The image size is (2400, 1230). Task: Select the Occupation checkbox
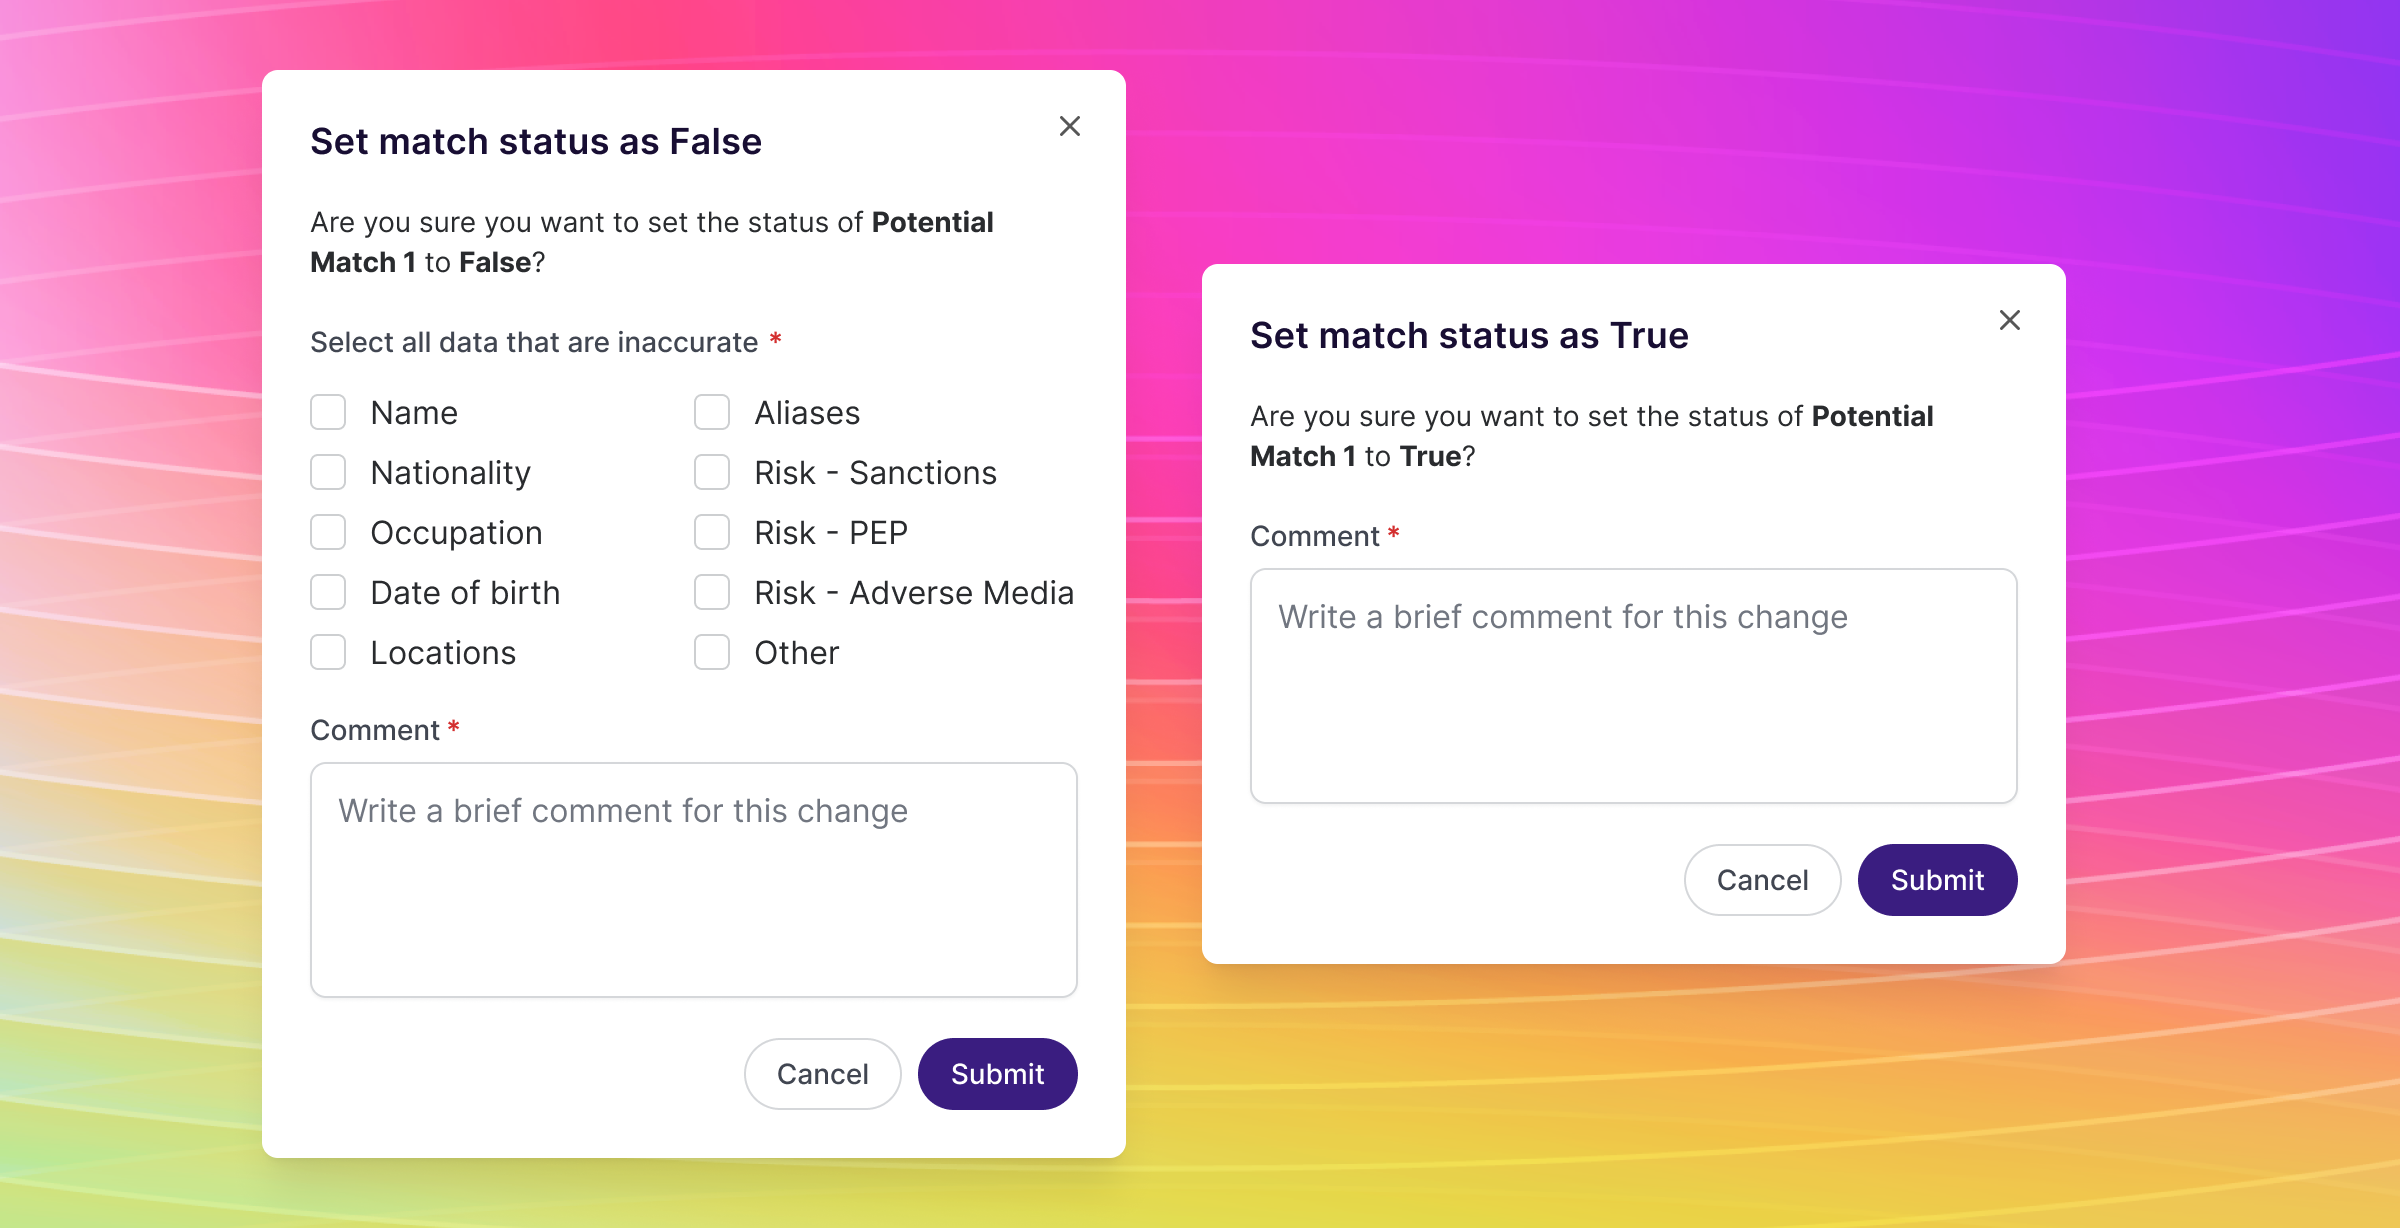point(328,533)
